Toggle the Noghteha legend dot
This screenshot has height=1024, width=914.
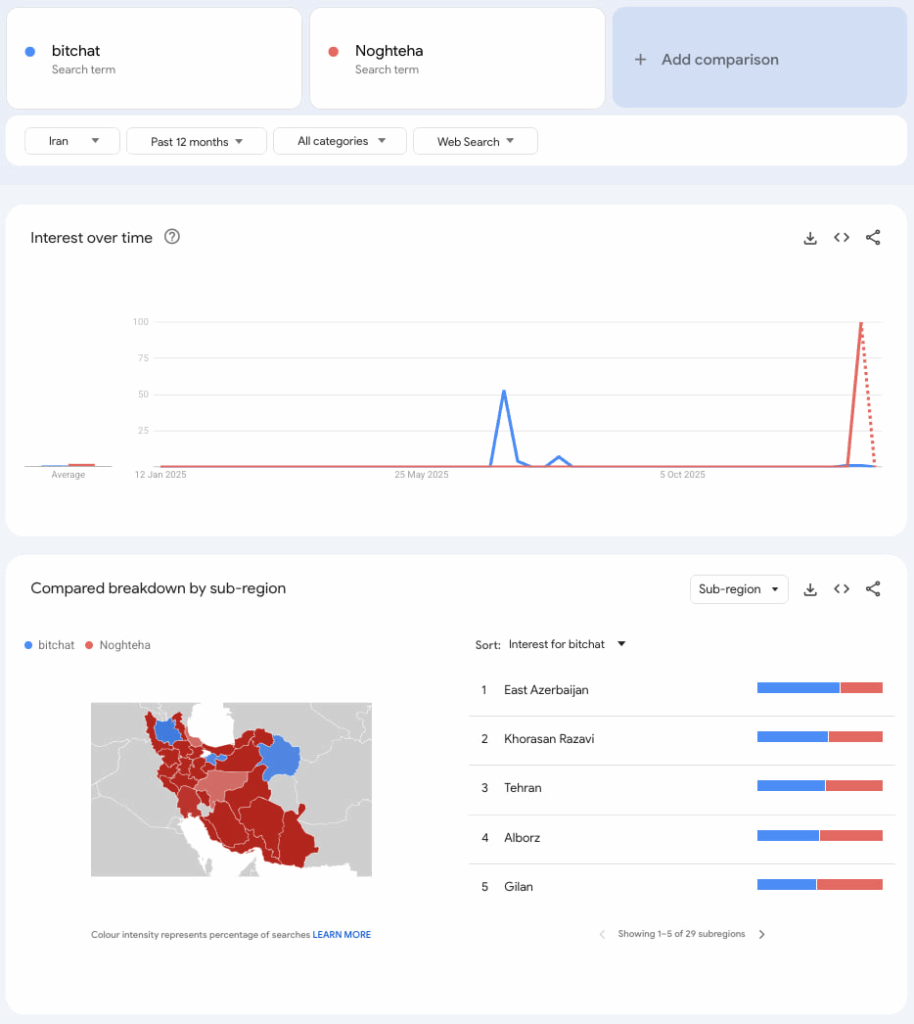point(91,645)
